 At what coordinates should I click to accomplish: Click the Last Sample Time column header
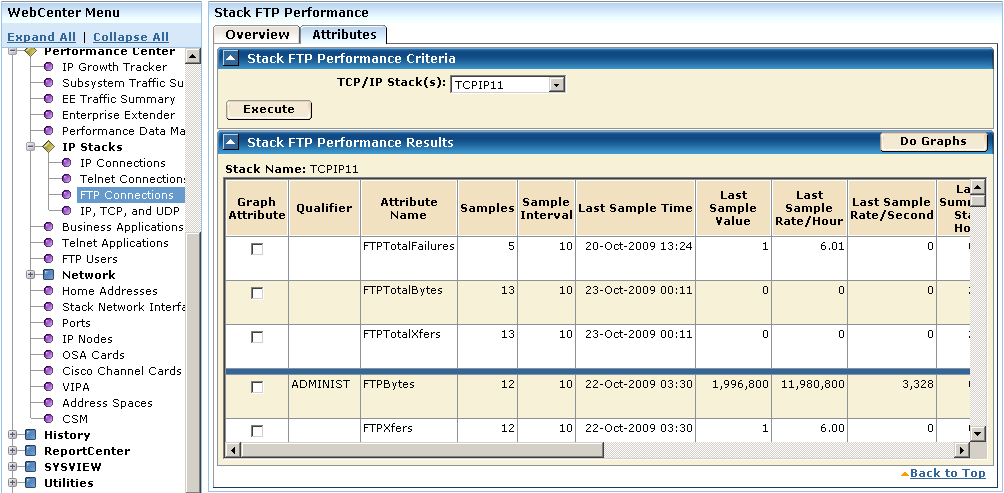point(635,208)
